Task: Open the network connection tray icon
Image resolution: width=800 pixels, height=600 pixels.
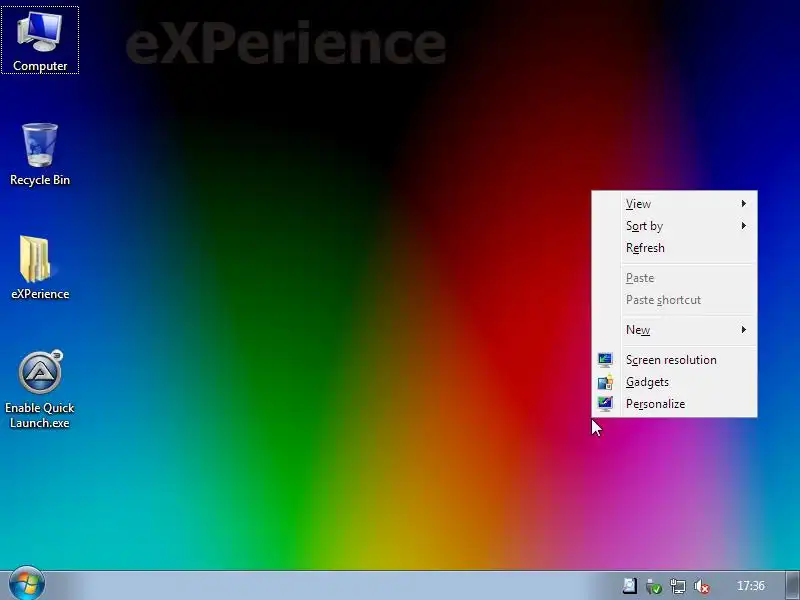Action: 678,586
